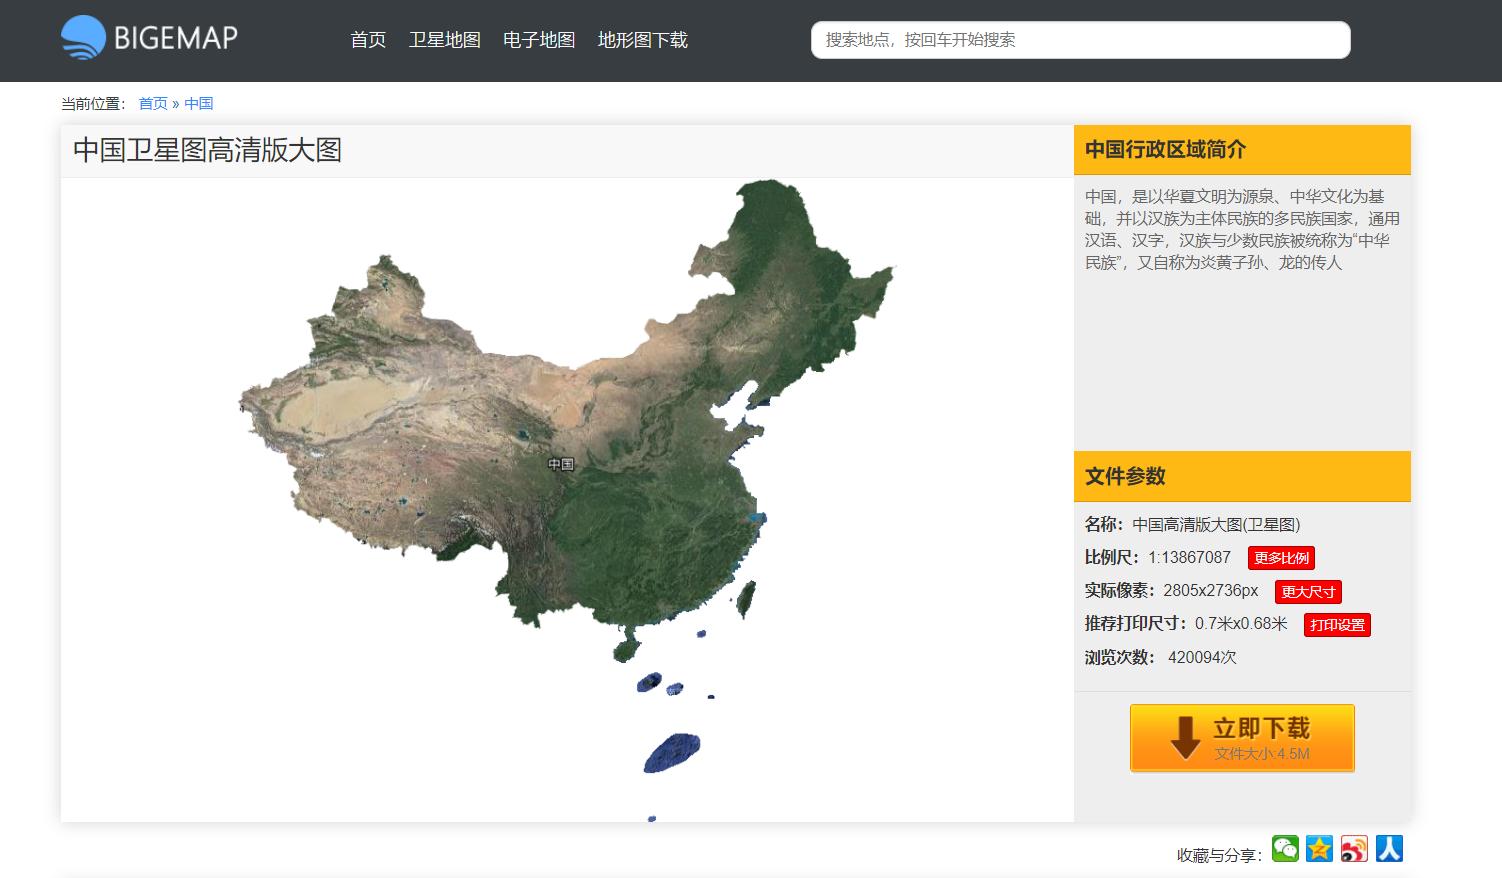
Task: Click the search box for 搜索地点
Action: point(1080,40)
